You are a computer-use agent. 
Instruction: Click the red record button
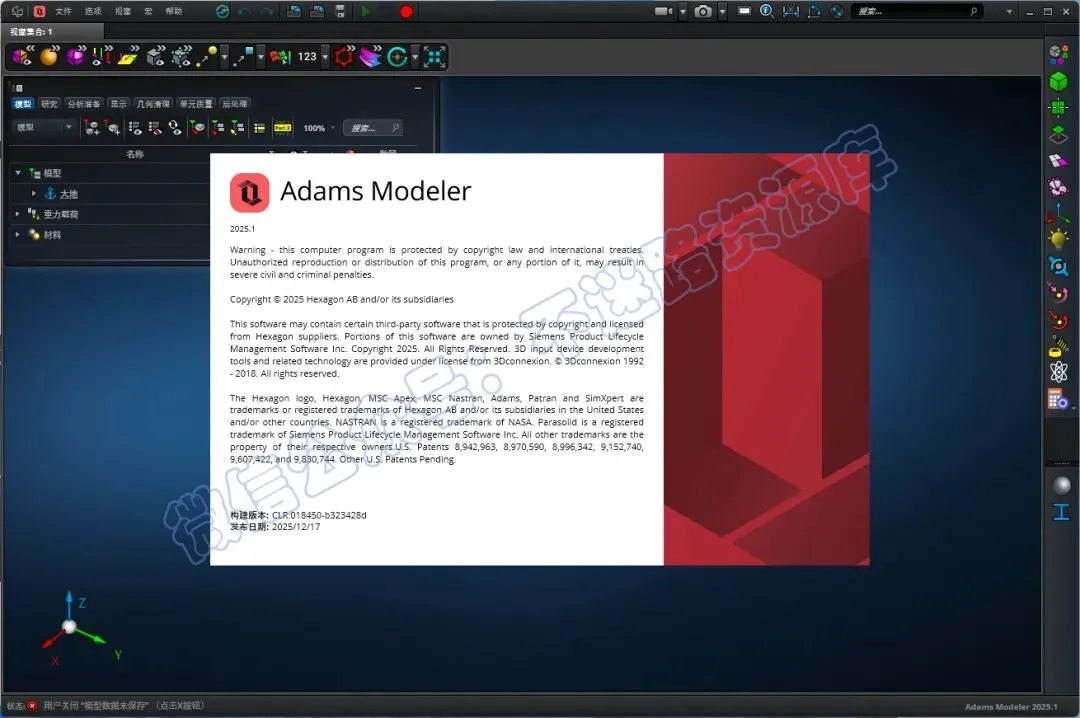[x=406, y=11]
